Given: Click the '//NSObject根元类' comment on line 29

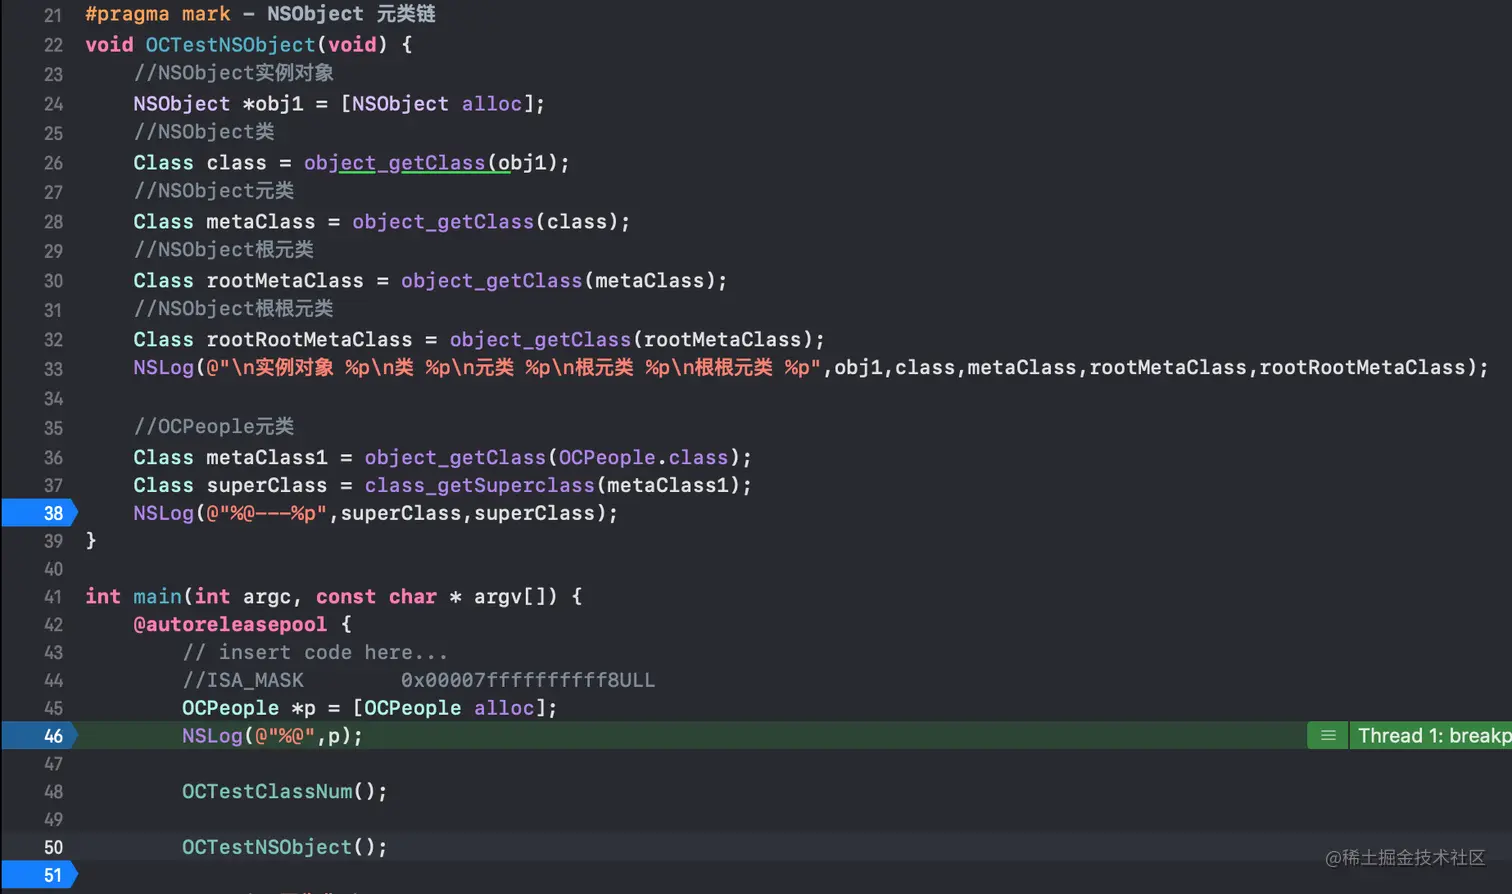Looking at the screenshot, I should (224, 250).
